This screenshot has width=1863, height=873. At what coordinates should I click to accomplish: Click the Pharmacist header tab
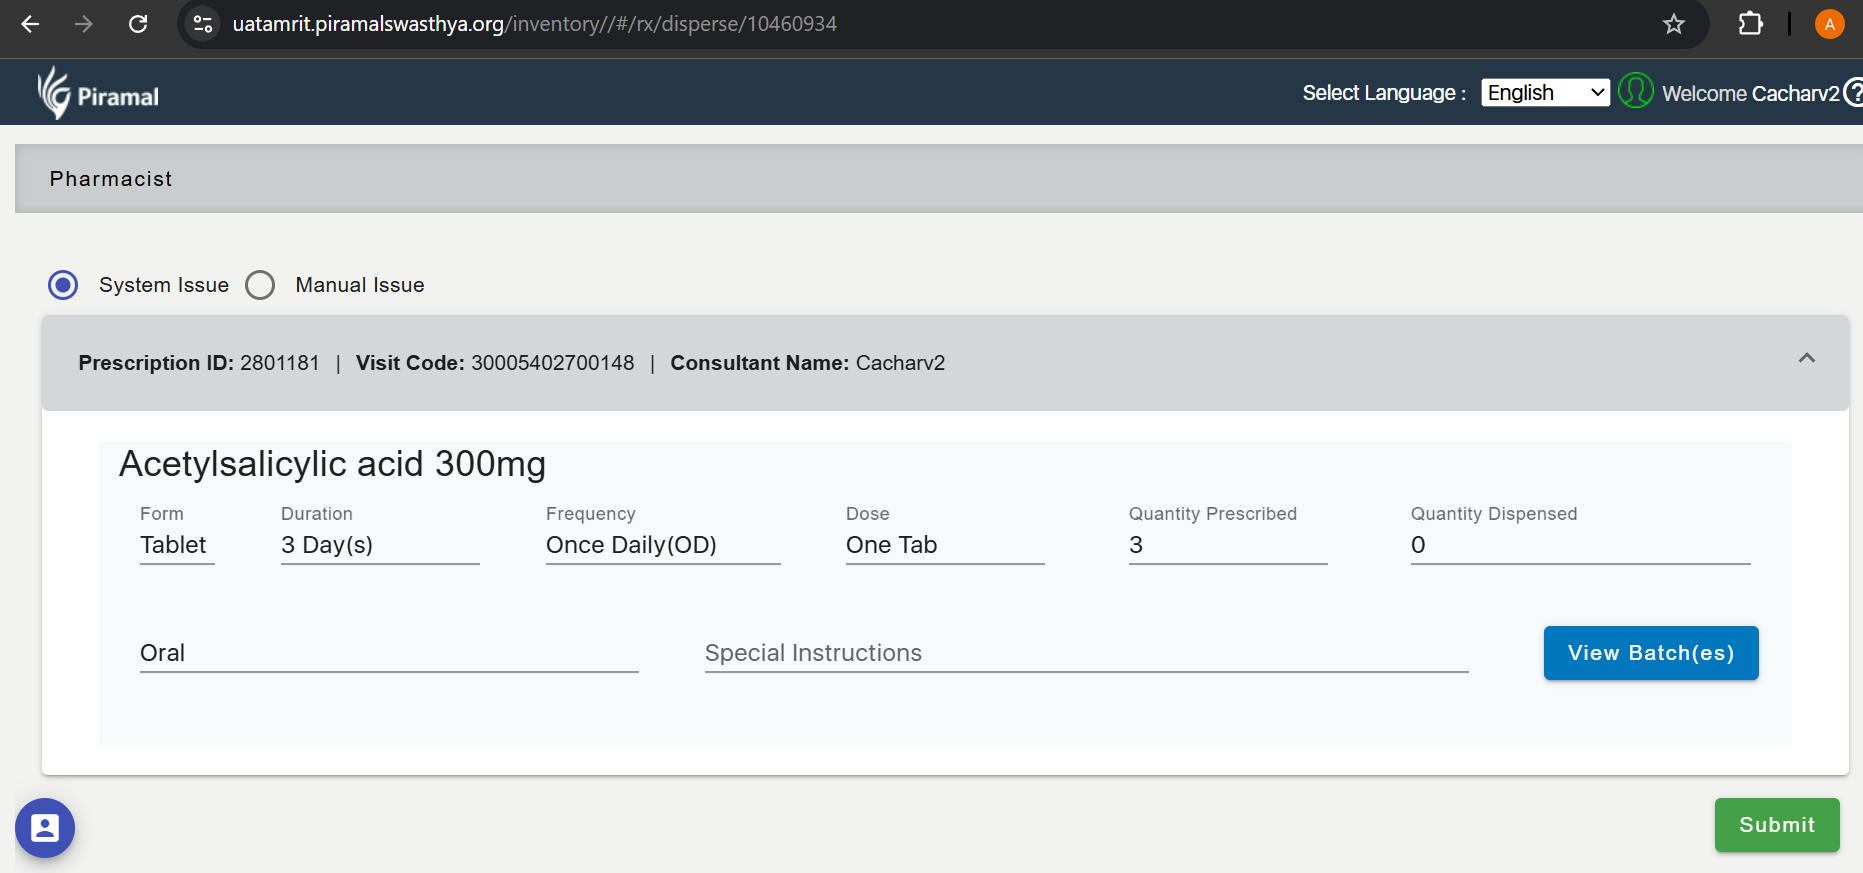pyautogui.click(x=111, y=179)
